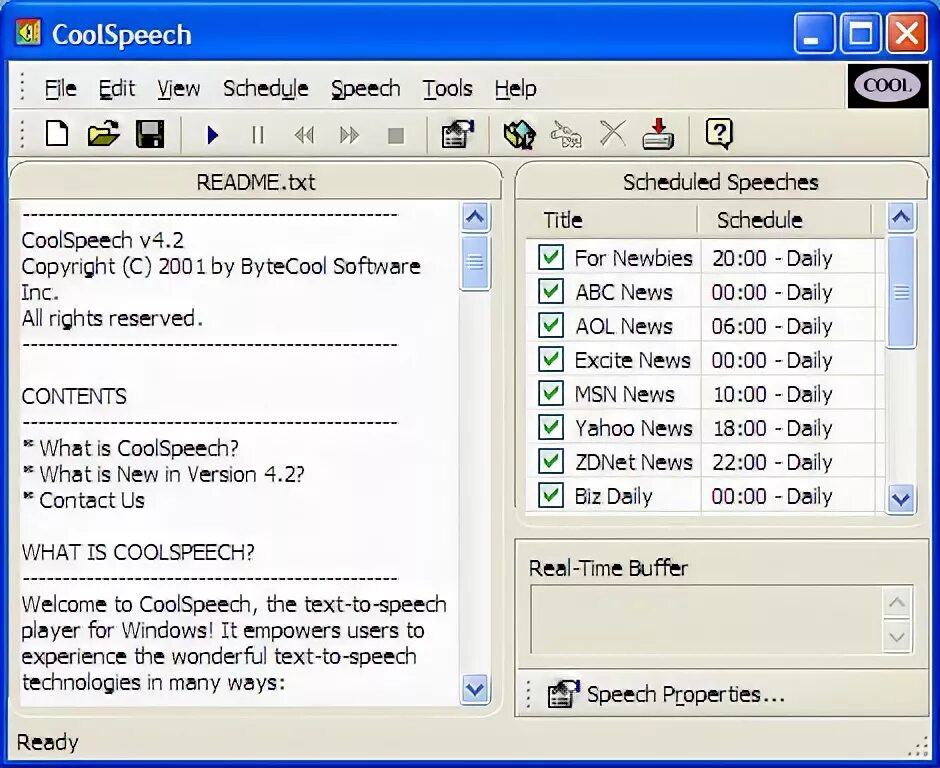The image size is (940, 768).
Task: Disable the Yahoo News schedule
Action: (550, 427)
